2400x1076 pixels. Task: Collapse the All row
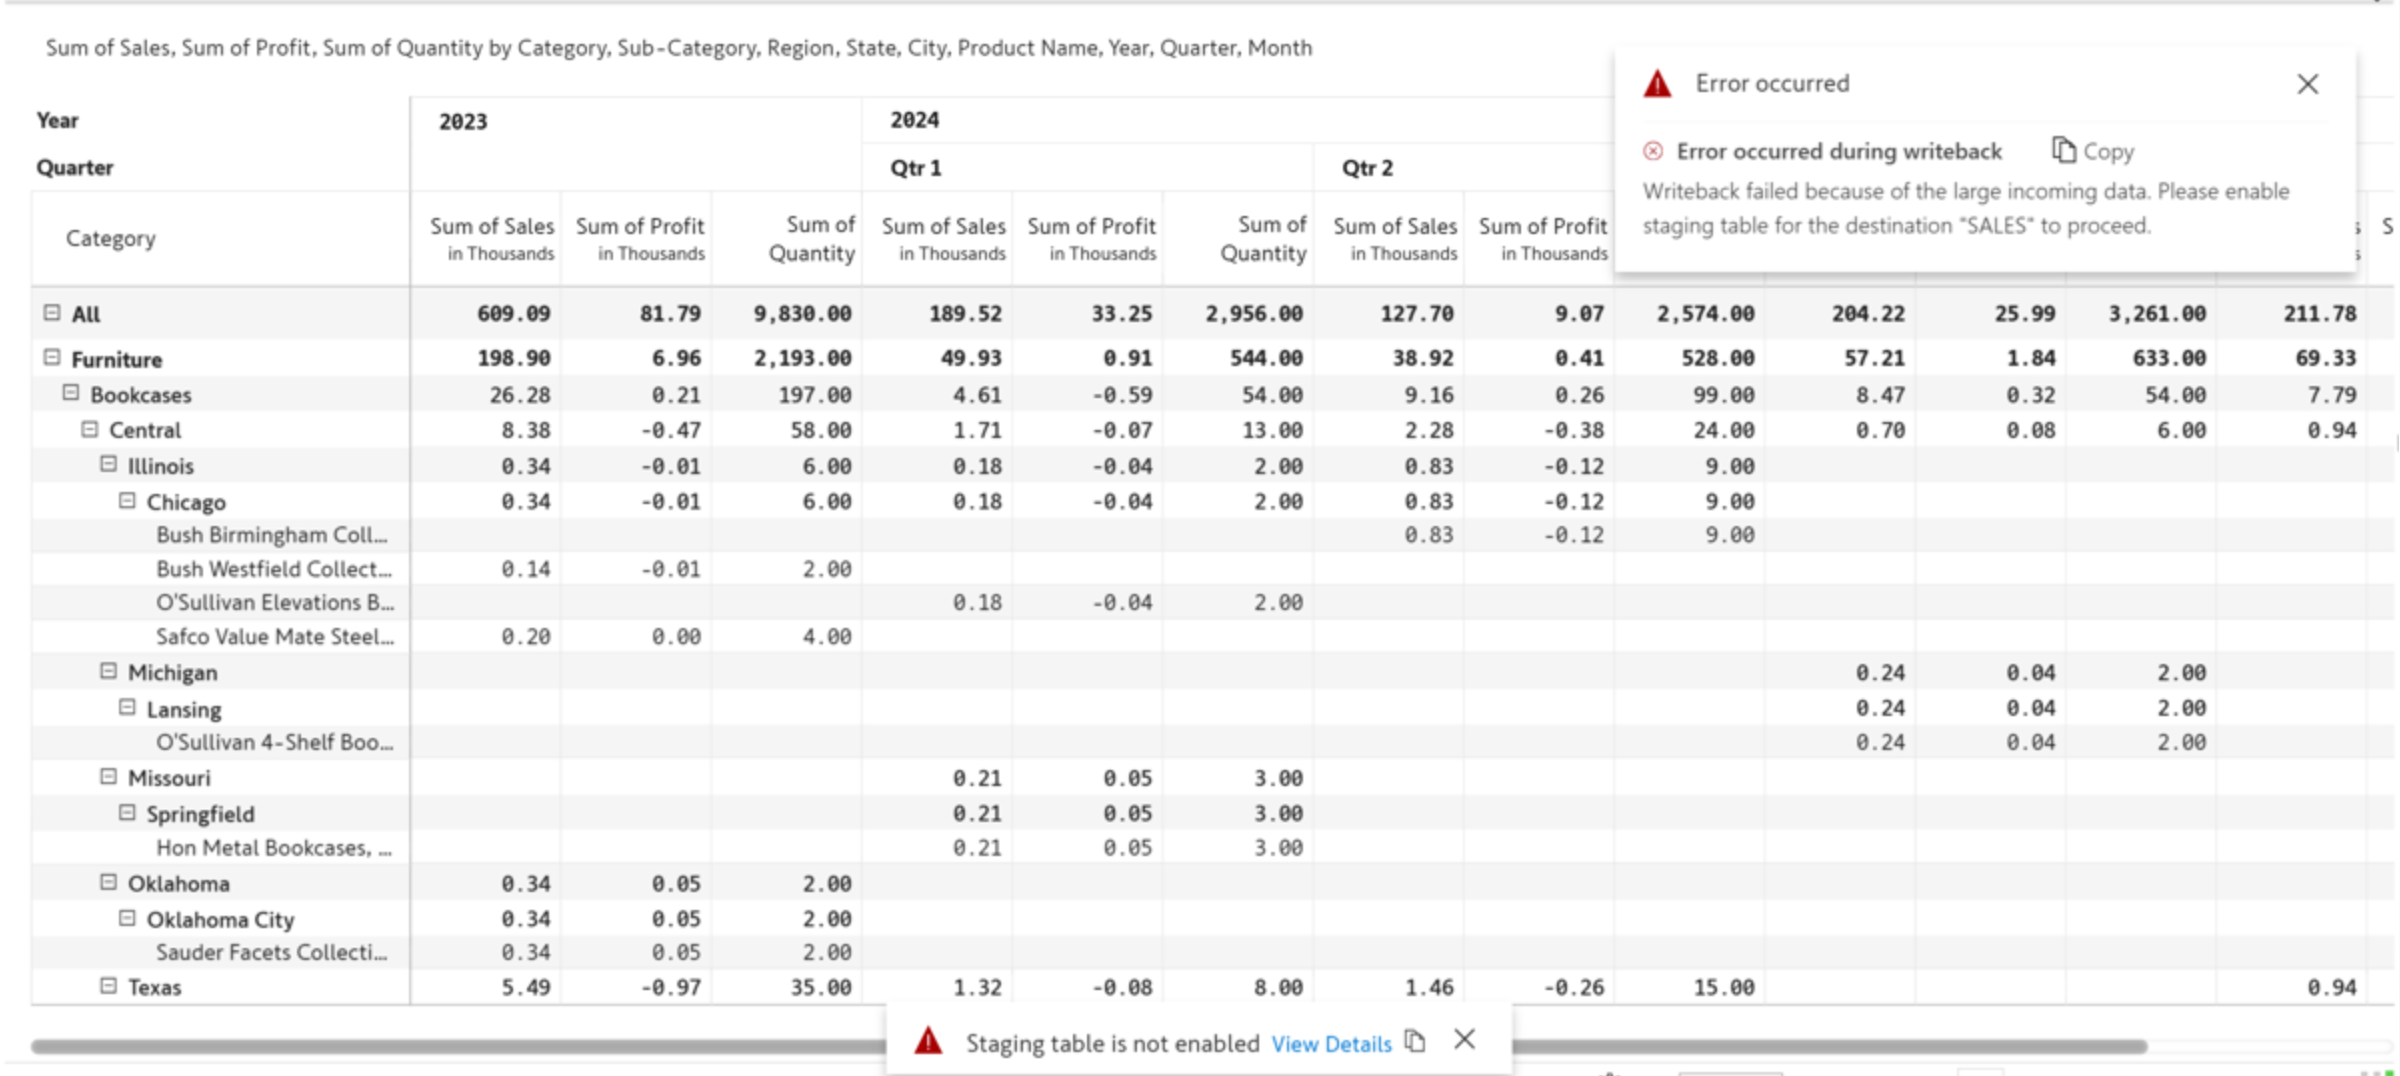click(x=52, y=312)
